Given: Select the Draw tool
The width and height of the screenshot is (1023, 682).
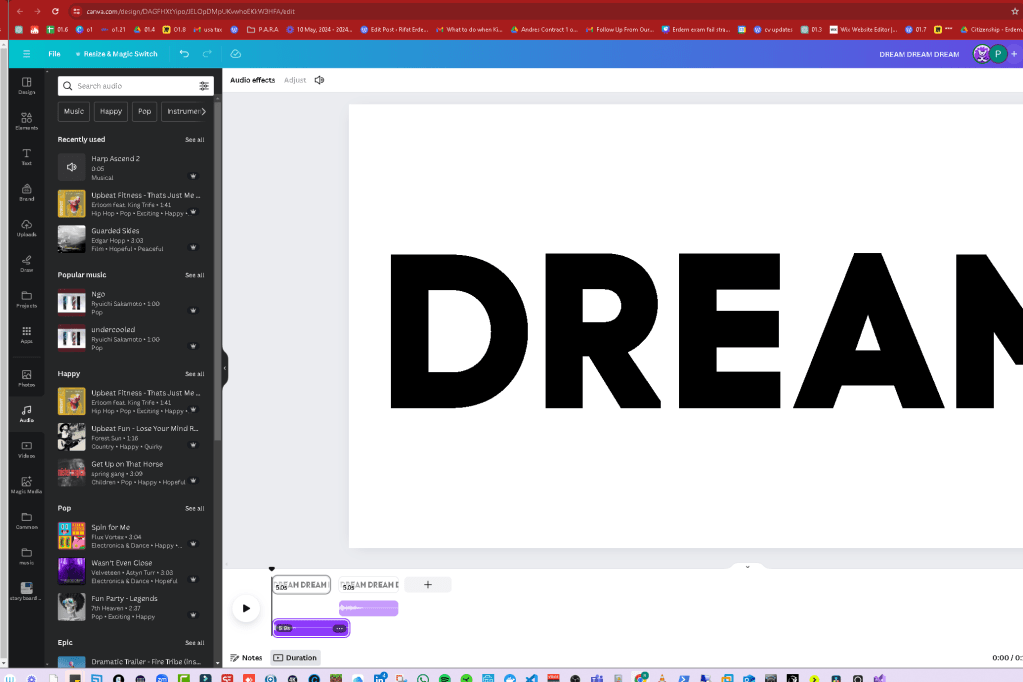Looking at the screenshot, I should [x=26, y=263].
